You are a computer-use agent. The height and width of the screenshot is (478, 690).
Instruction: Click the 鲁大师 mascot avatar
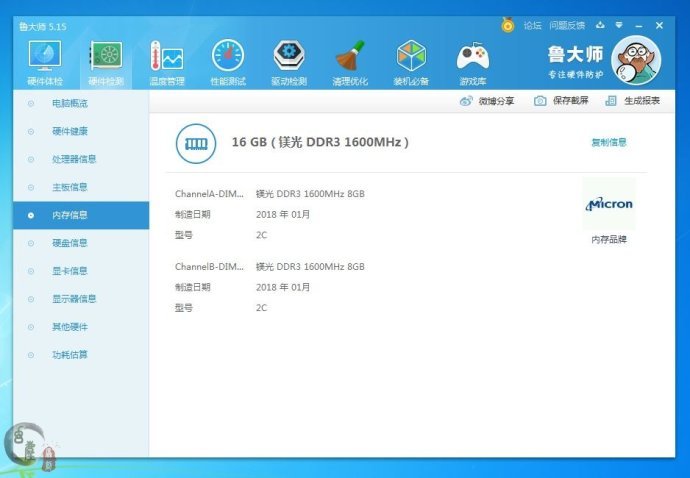click(636, 60)
